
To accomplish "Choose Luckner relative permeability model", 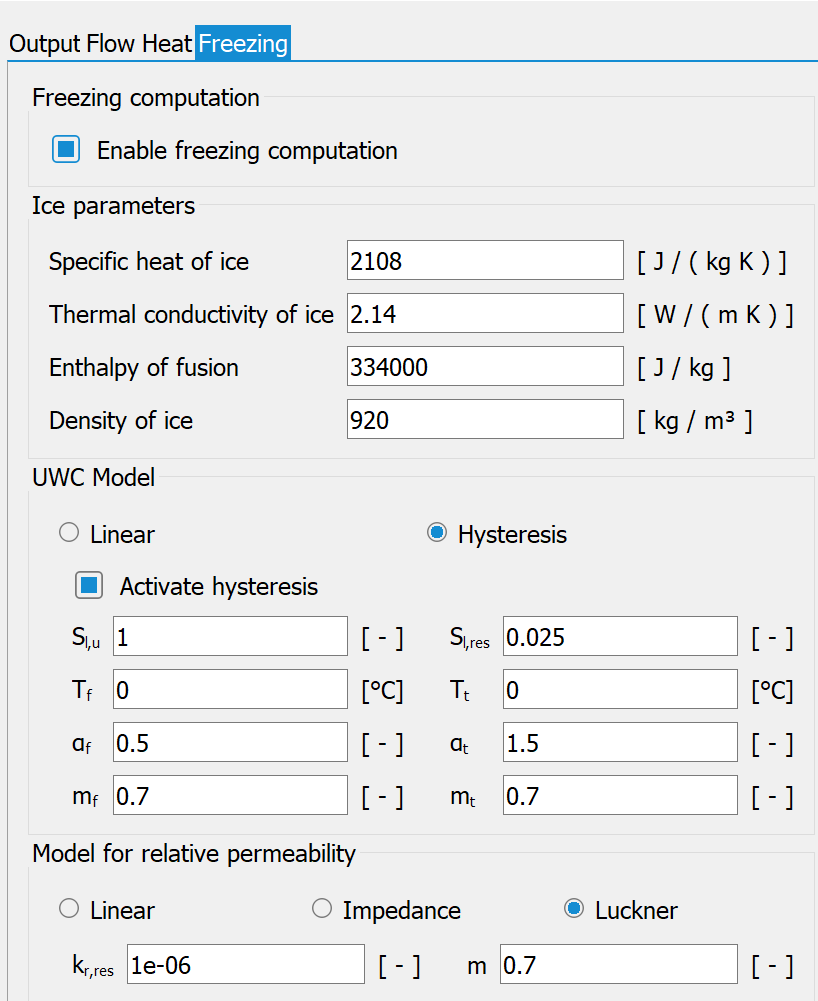I will (x=573, y=908).
